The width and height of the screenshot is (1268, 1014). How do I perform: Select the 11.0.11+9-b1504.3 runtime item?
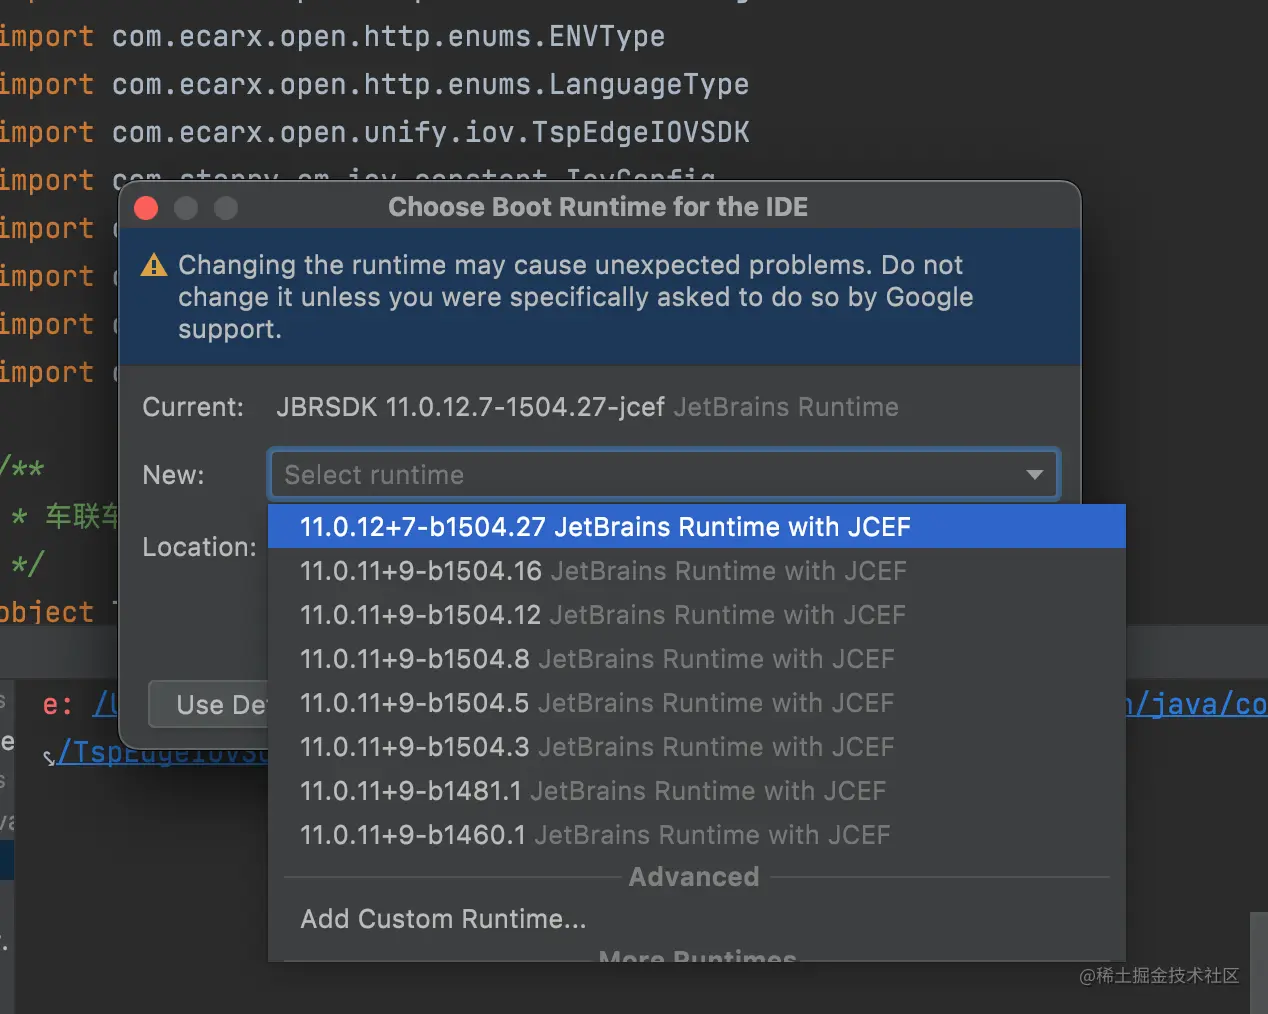597,747
